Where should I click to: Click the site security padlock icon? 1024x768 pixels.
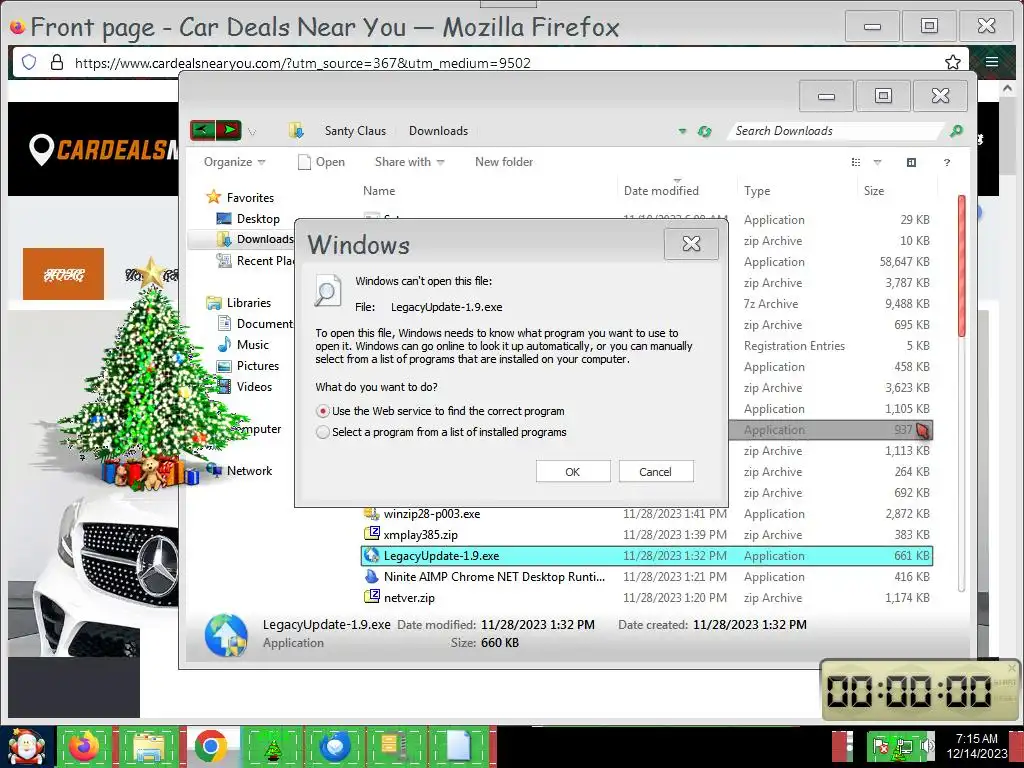click(57, 62)
